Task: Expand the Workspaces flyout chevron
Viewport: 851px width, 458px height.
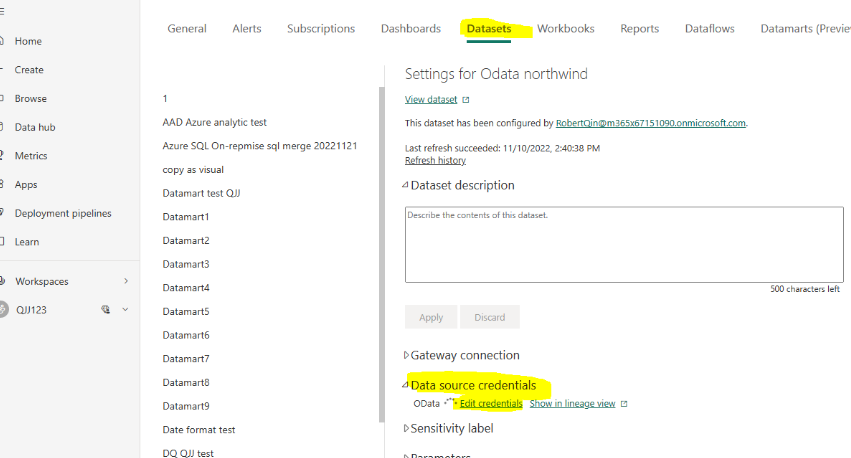Action: coord(126,281)
